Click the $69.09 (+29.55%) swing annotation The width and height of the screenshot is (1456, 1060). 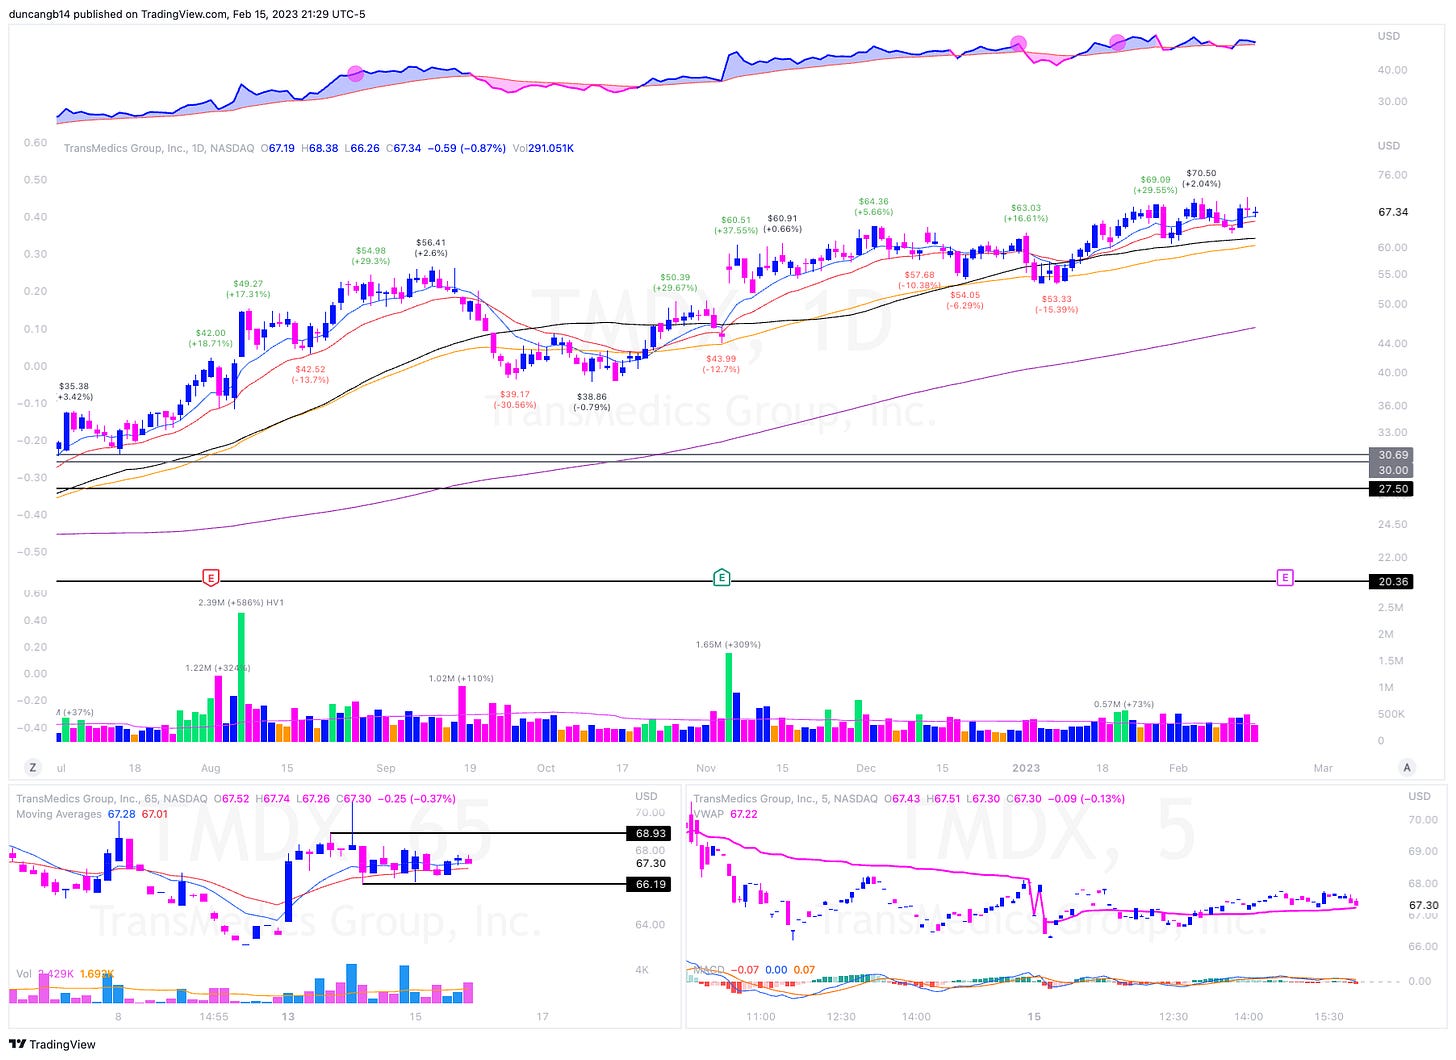(1155, 185)
